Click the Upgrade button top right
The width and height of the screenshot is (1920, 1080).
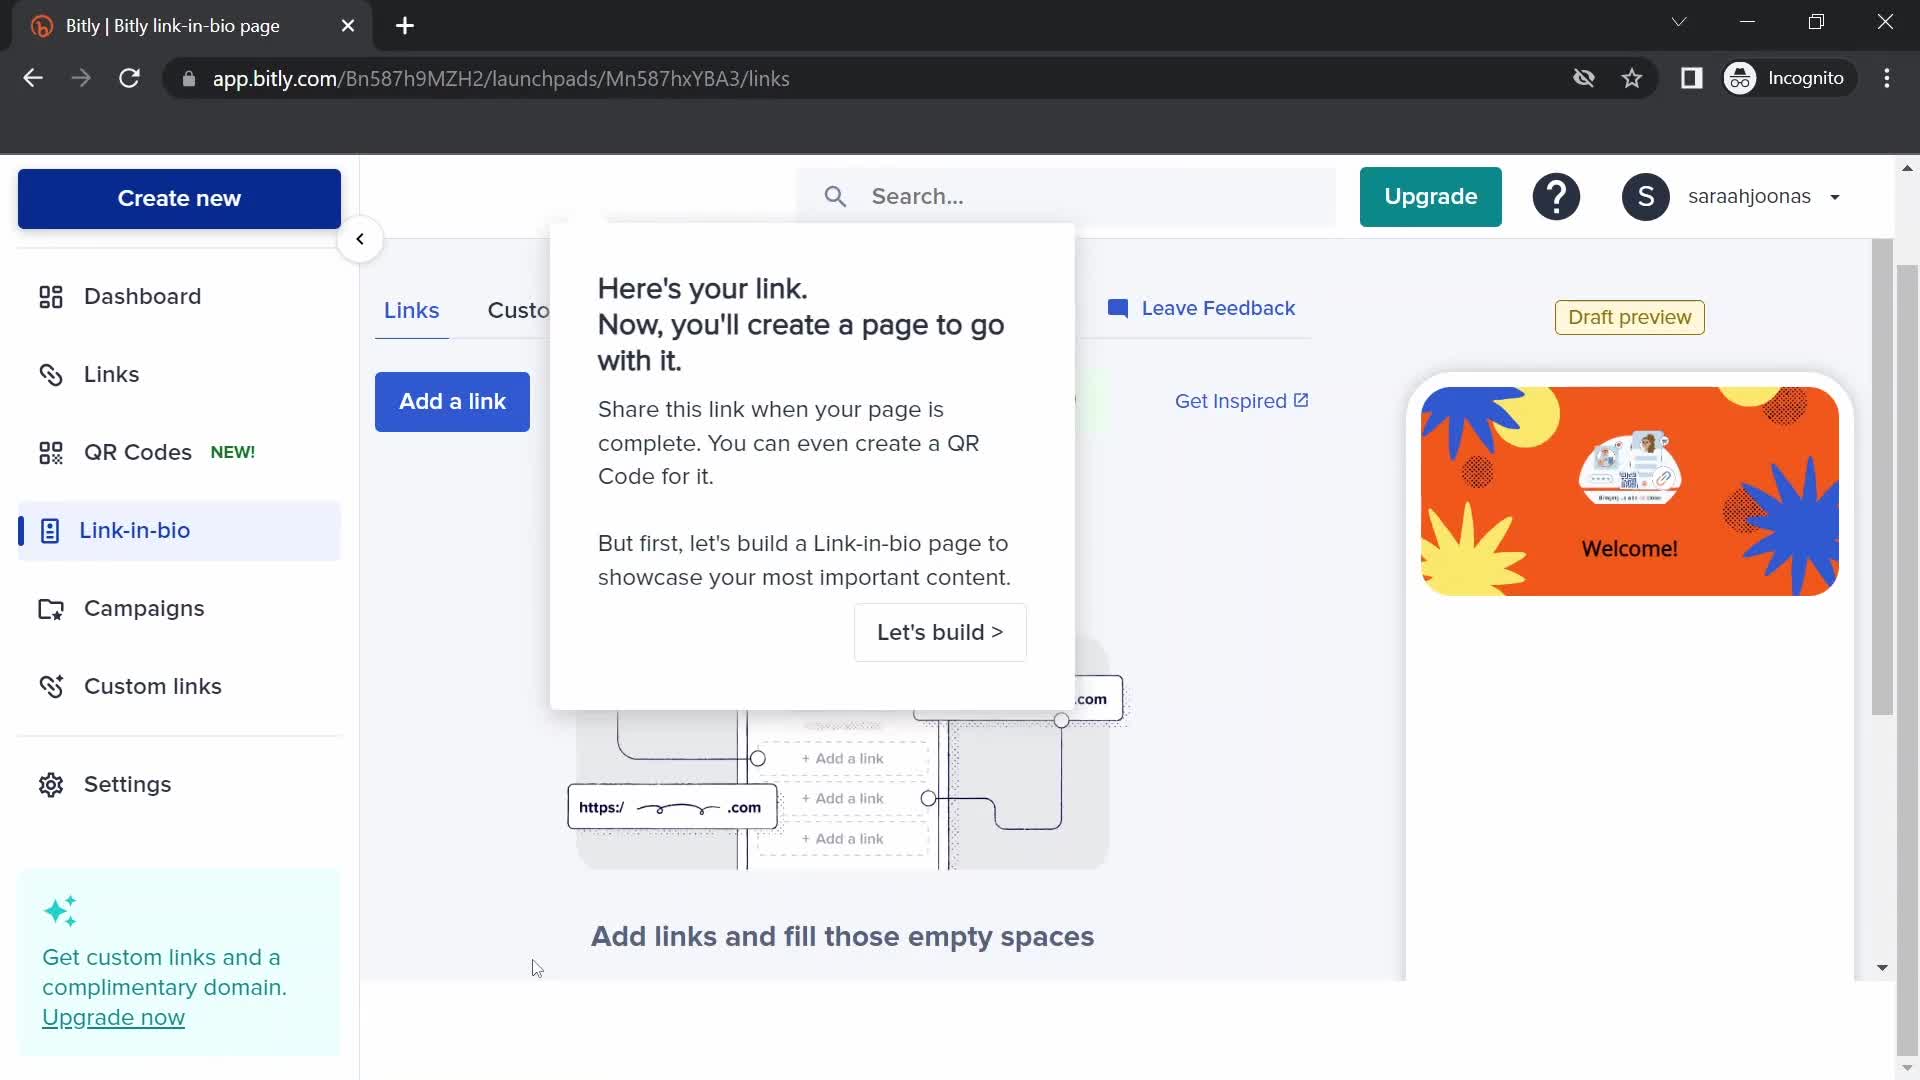point(1431,196)
